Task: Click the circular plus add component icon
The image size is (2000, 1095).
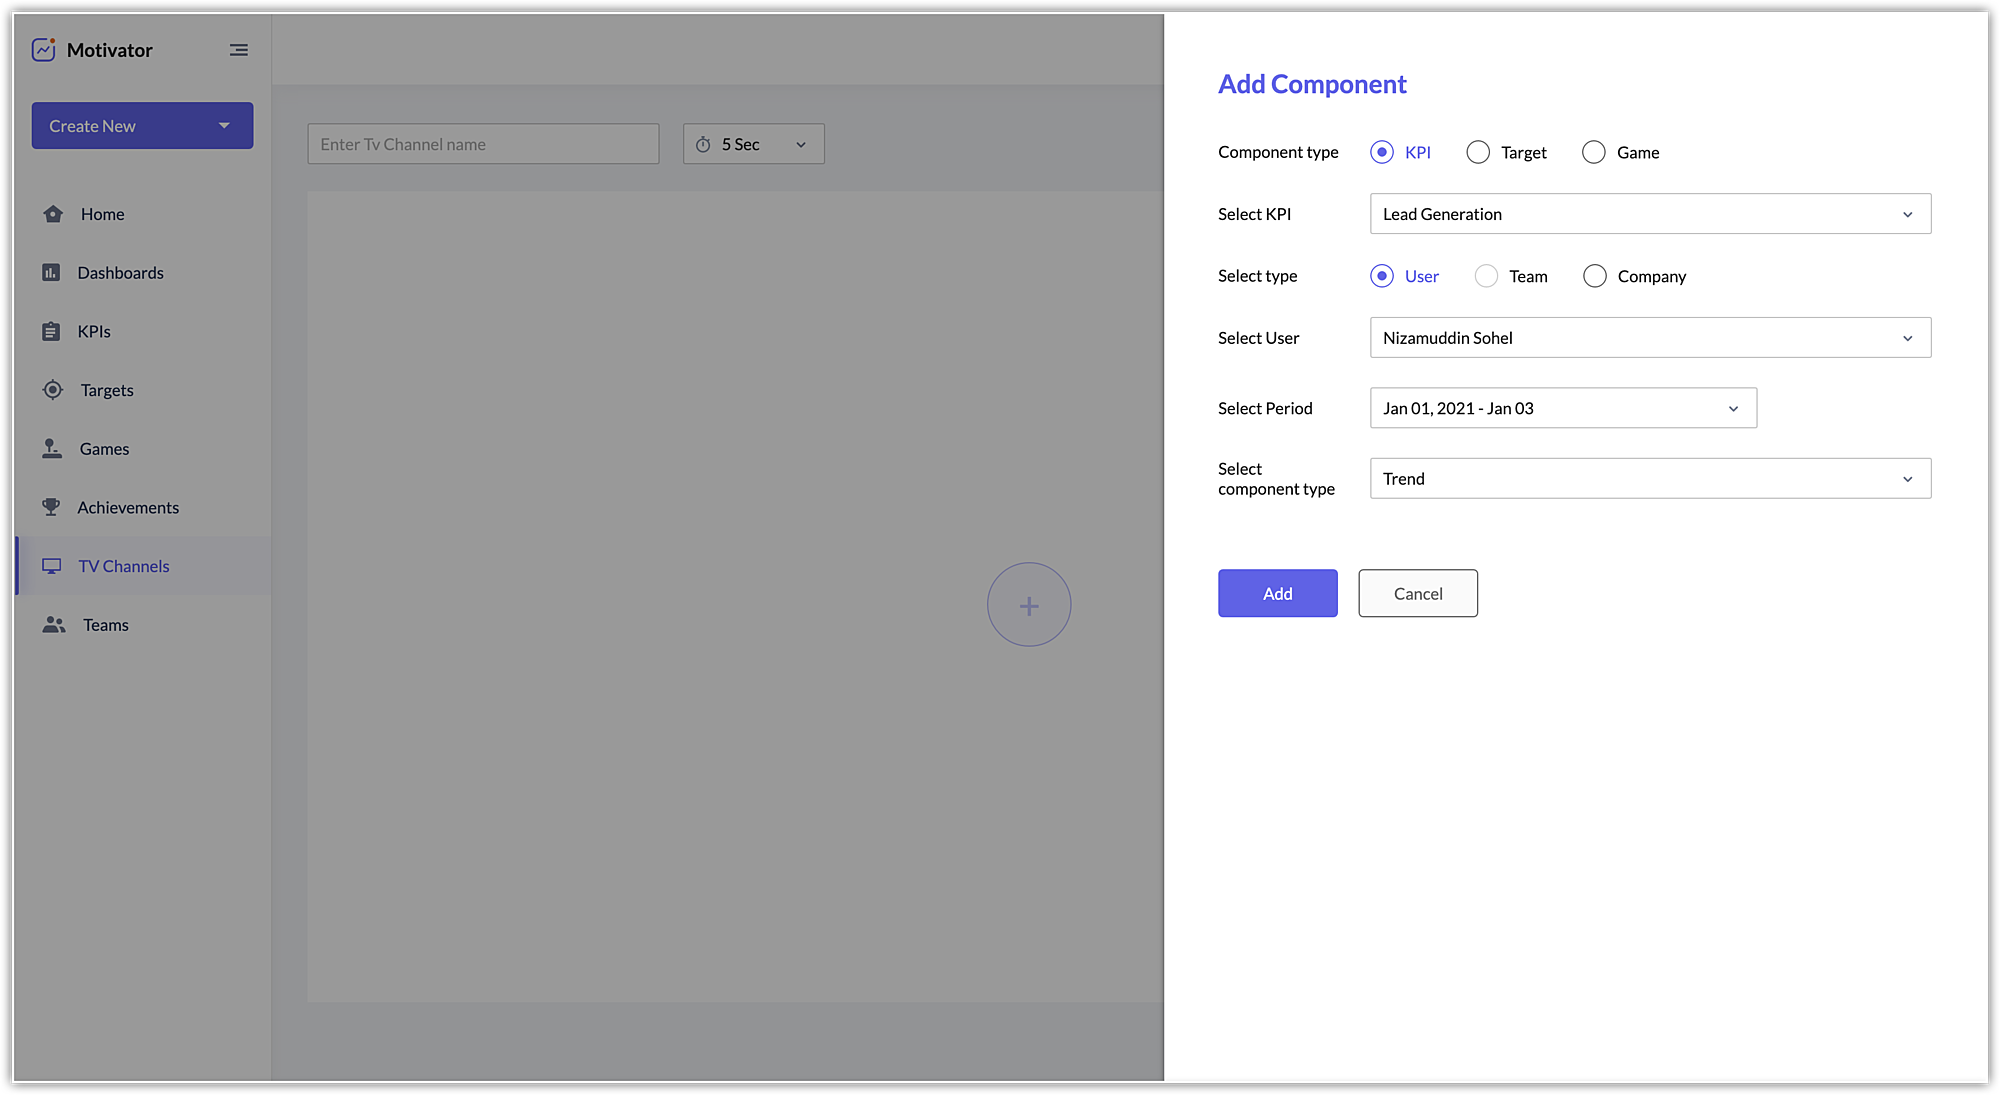Action: click(1028, 605)
